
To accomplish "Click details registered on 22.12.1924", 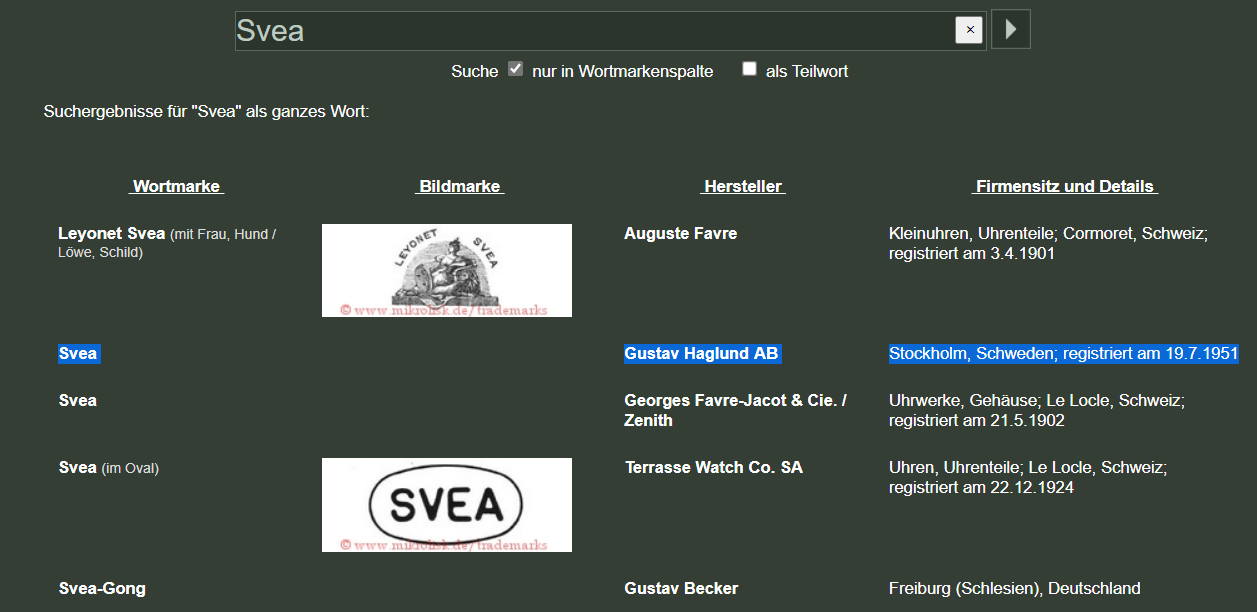I will pos(1028,477).
